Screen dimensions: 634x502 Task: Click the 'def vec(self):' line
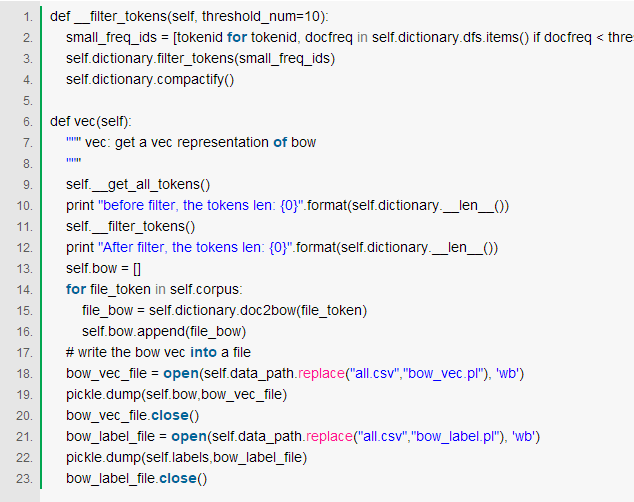click(91, 121)
